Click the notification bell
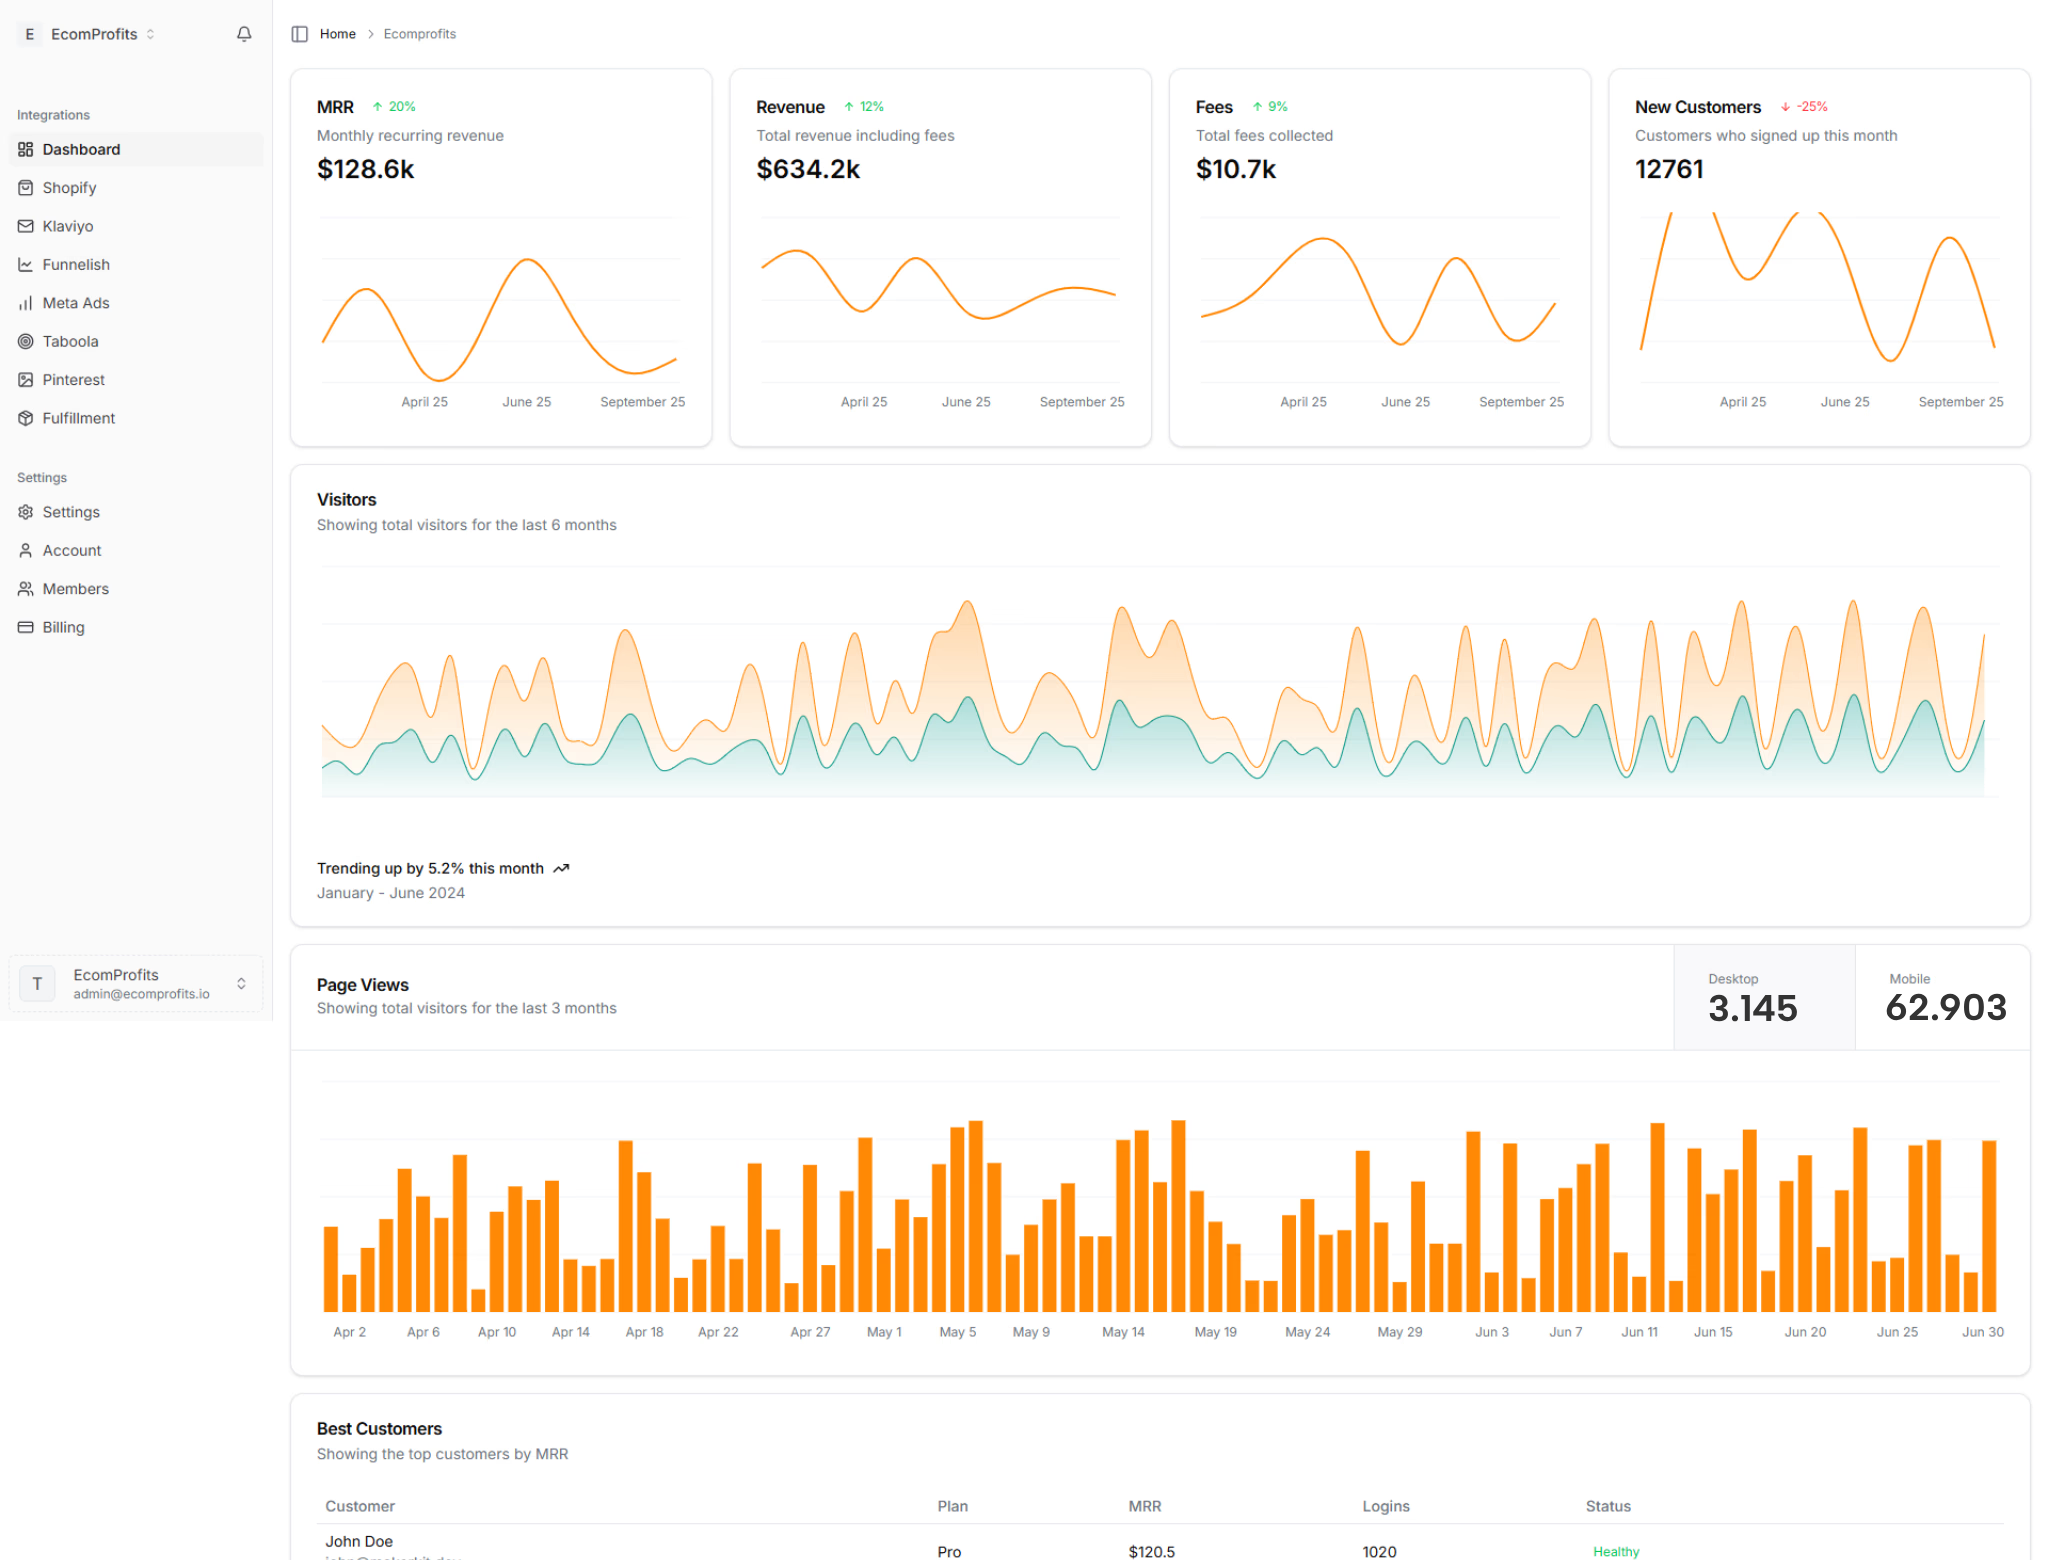This screenshot has width=2048, height=1560. (244, 33)
